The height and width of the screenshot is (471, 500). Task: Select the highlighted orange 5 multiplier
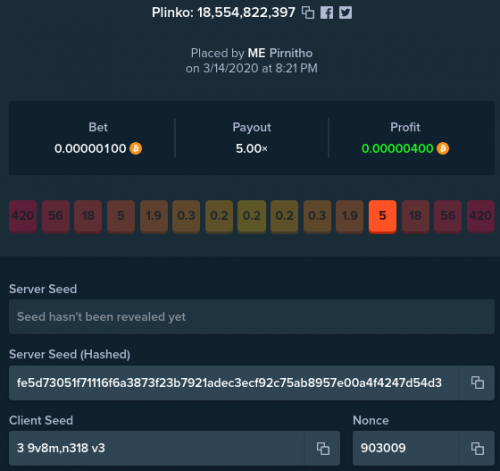click(x=382, y=216)
